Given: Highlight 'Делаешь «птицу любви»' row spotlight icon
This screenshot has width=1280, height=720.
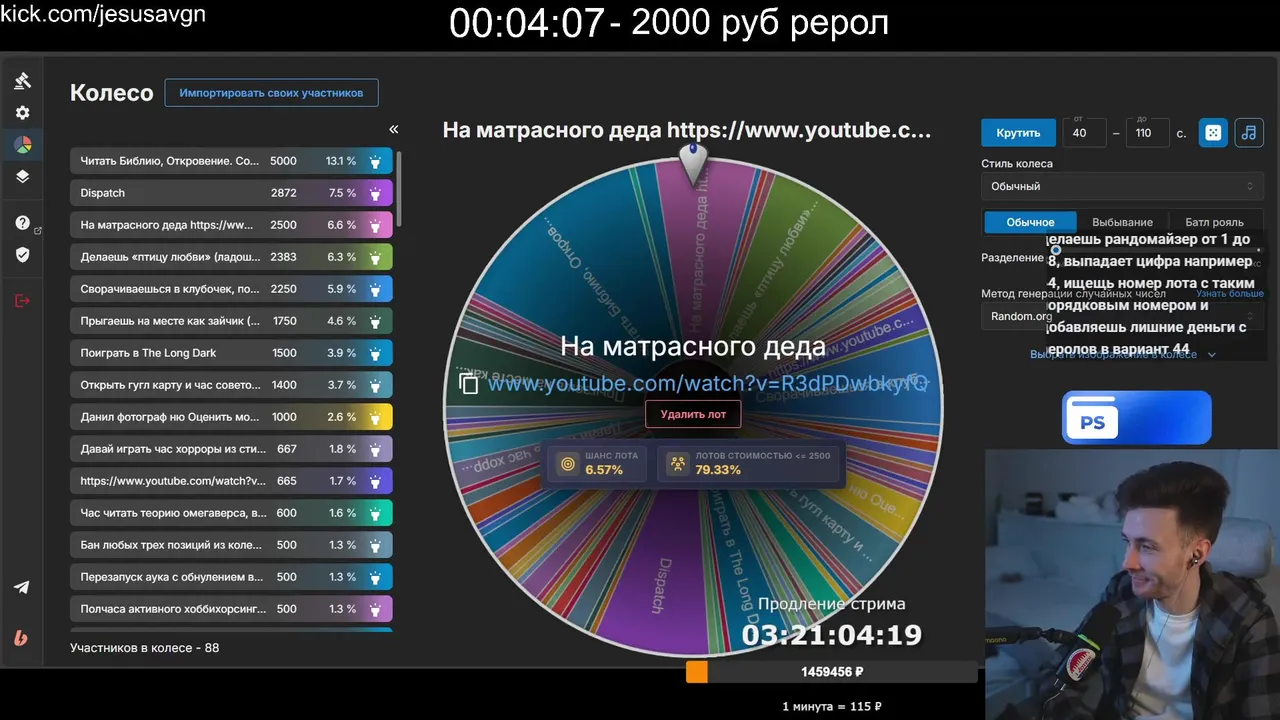Looking at the screenshot, I should [x=375, y=257].
